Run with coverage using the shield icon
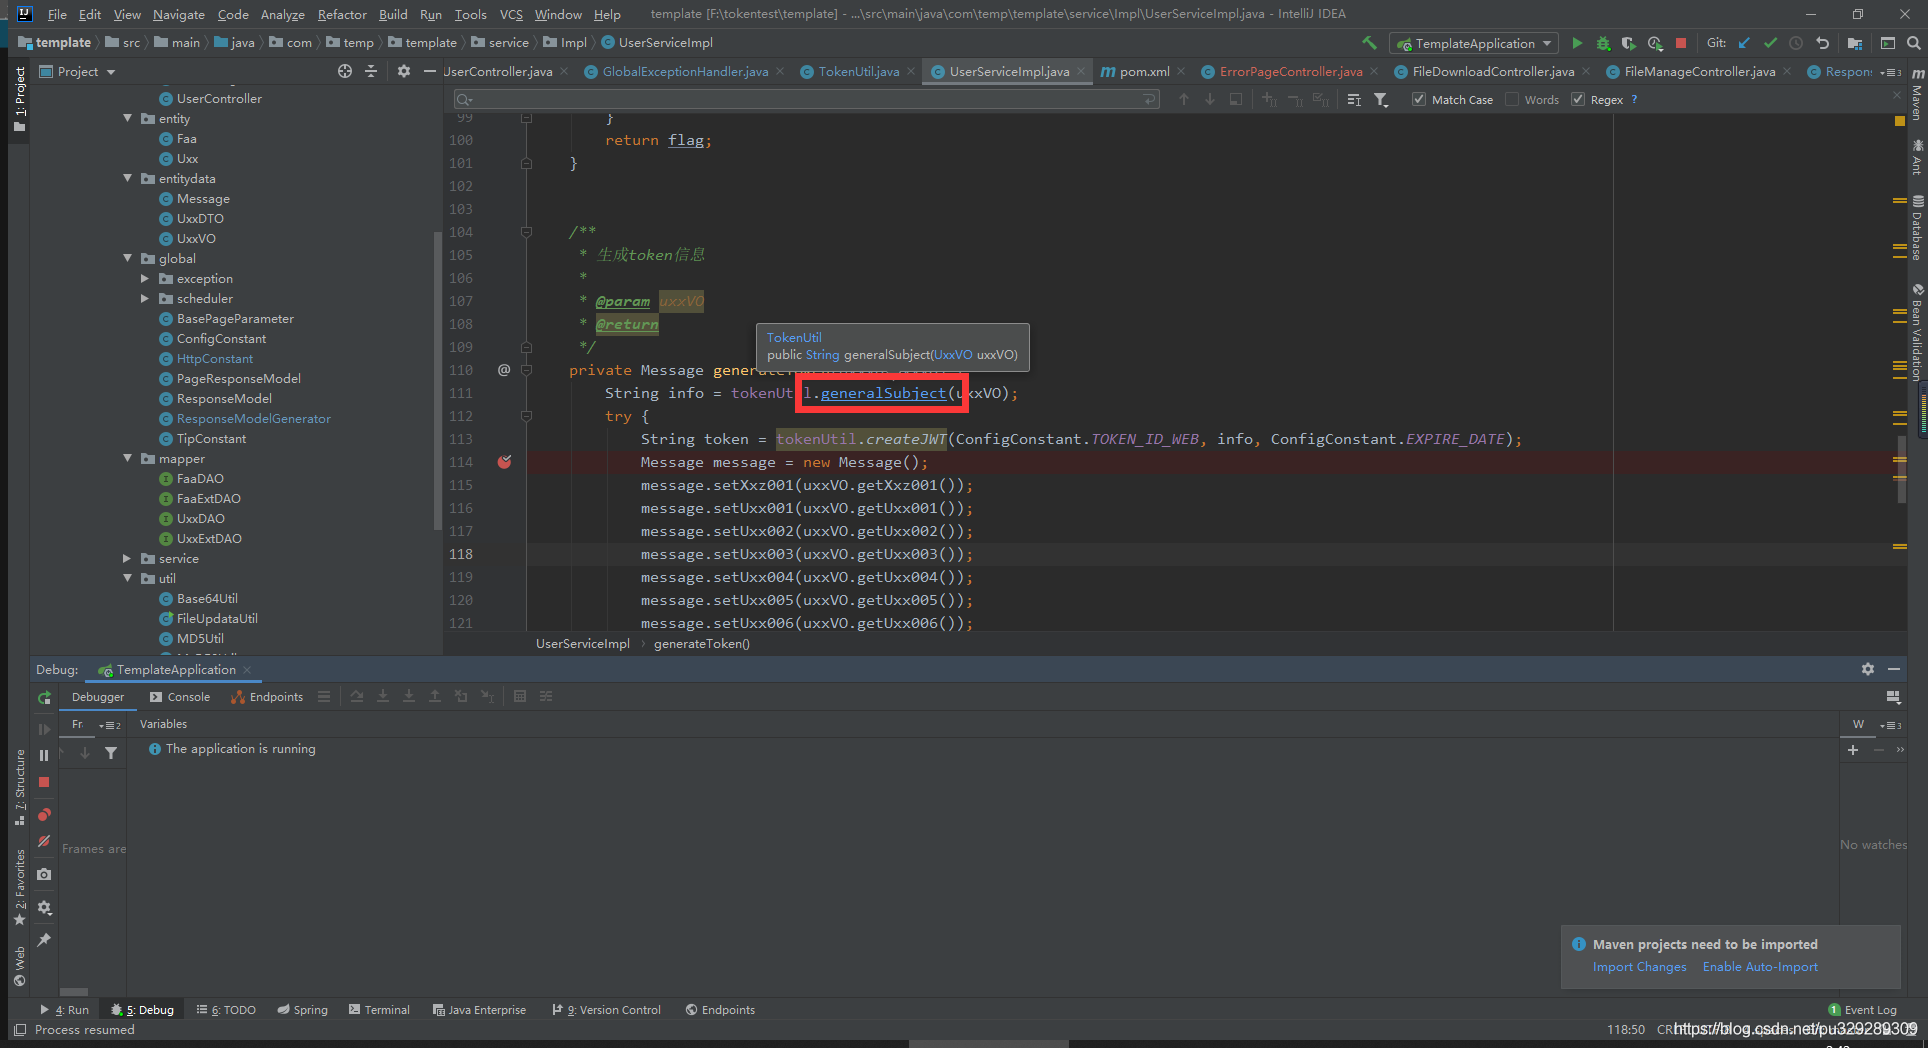This screenshot has width=1928, height=1048. (x=1629, y=43)
